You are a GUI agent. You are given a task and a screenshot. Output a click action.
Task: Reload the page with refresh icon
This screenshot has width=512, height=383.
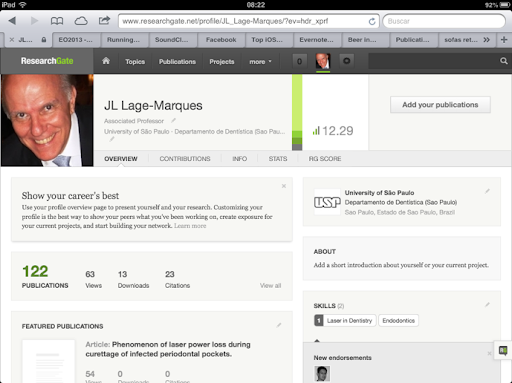372,22
